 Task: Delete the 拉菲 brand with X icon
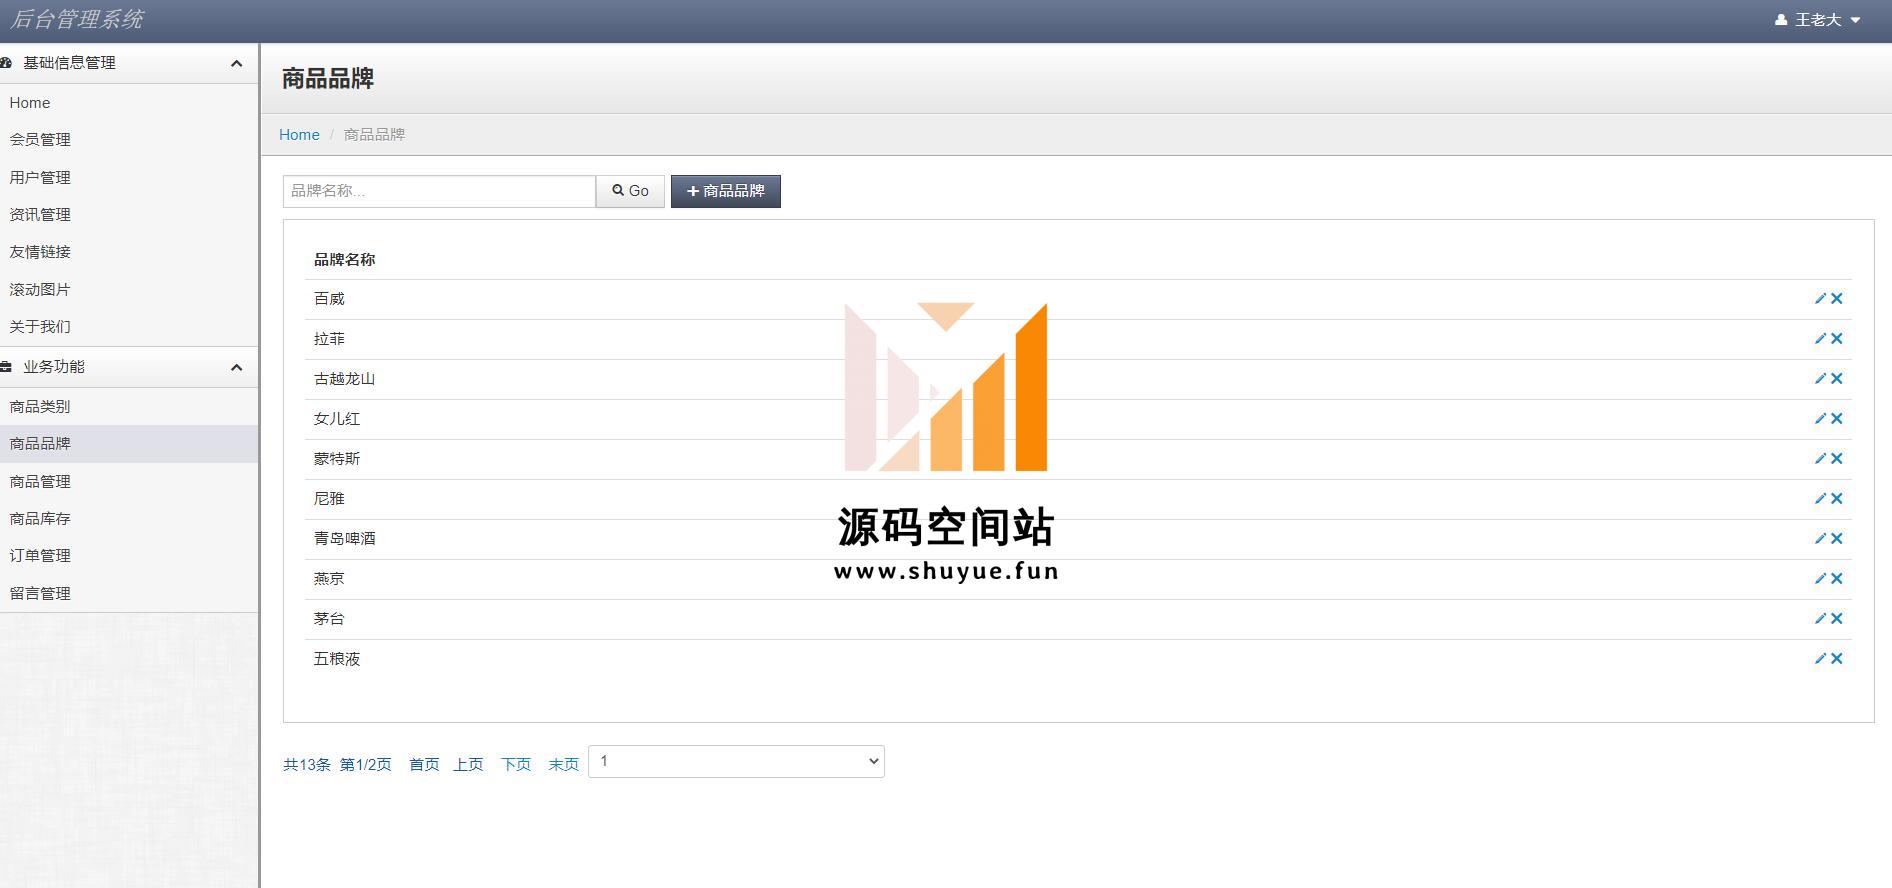1837,339
